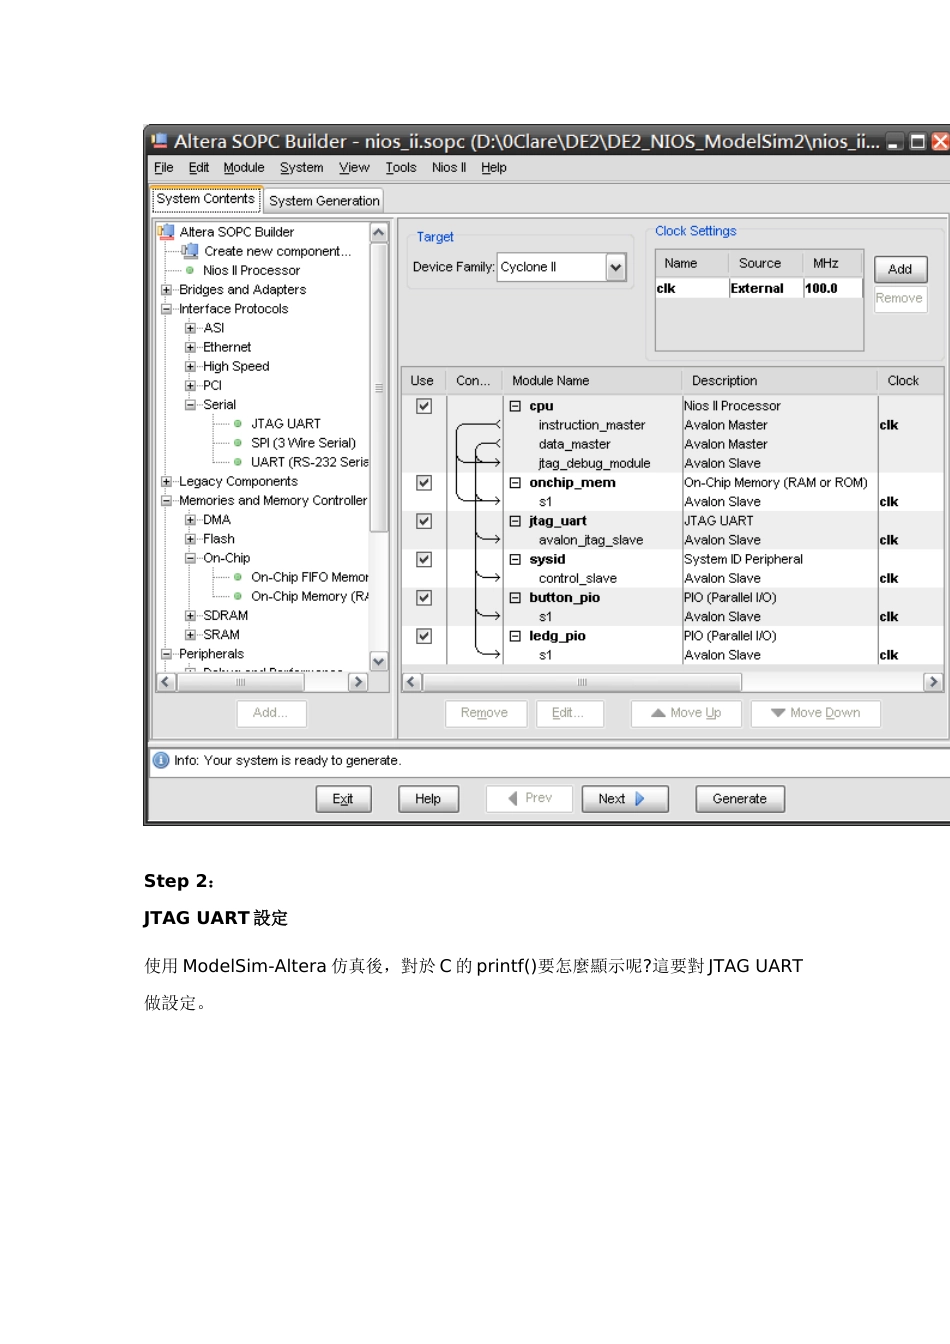Expand the Flash tree node
The width and height of the screenshot is (950, 1344).
[x=190, y=539]
